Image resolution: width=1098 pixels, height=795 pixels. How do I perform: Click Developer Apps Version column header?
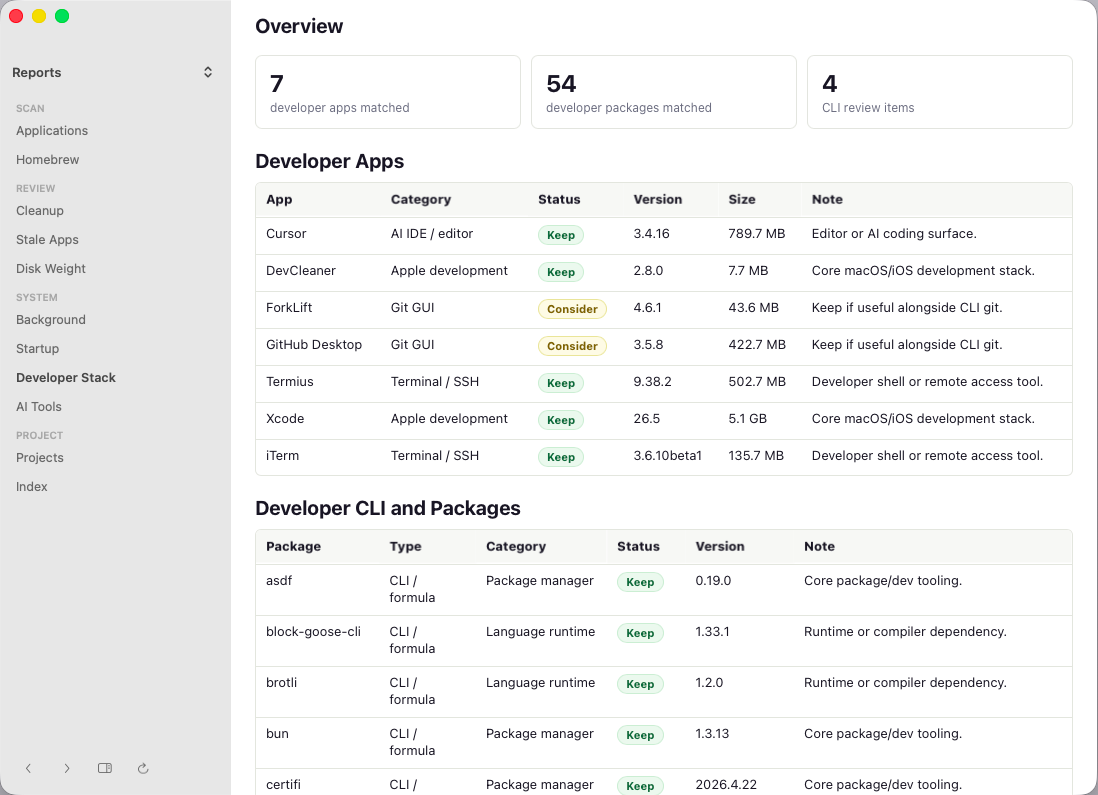[658, 200]
